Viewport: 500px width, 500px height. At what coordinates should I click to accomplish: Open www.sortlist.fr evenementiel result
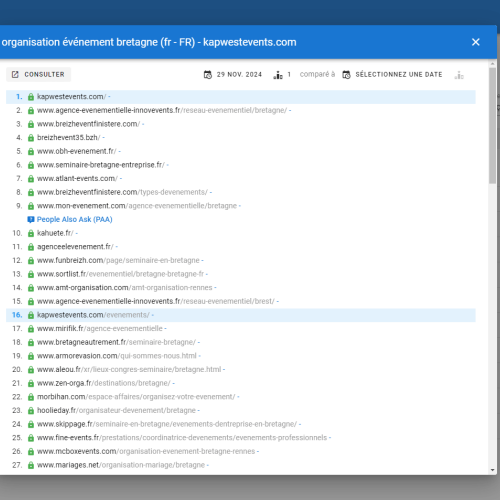coord(120,274)
